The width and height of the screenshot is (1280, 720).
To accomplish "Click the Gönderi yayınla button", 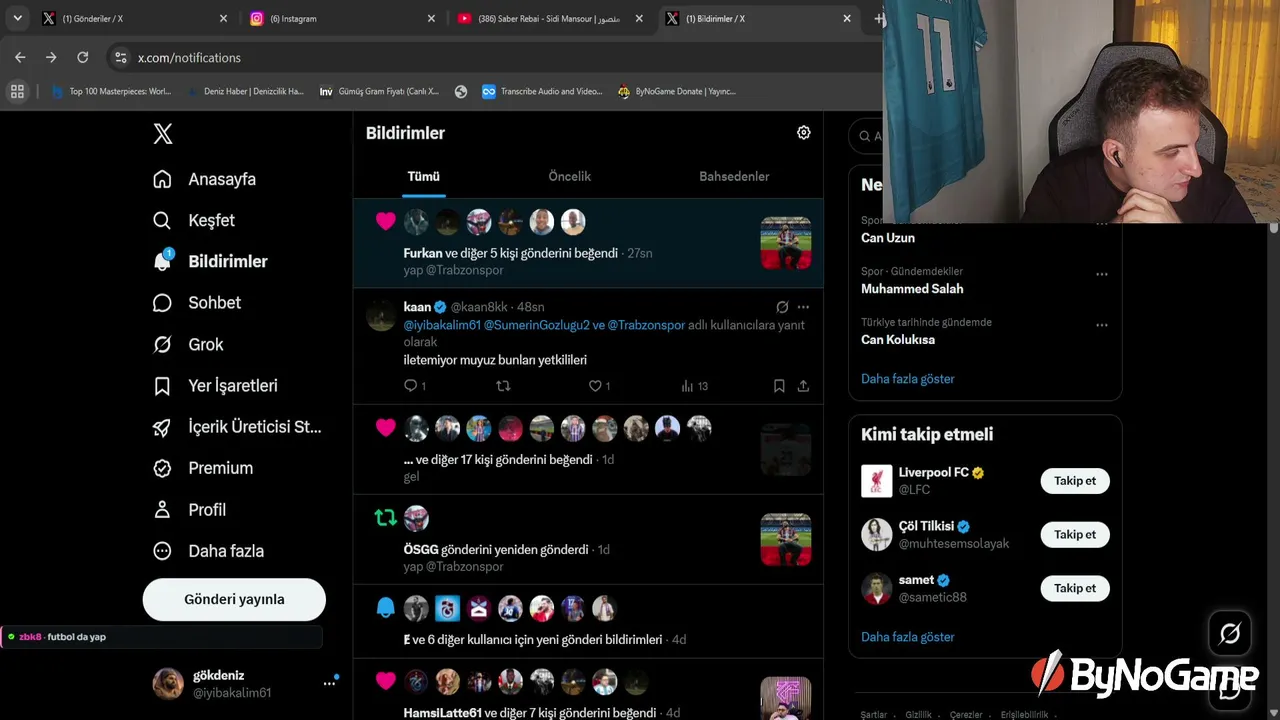I will [x=234, y=599].
